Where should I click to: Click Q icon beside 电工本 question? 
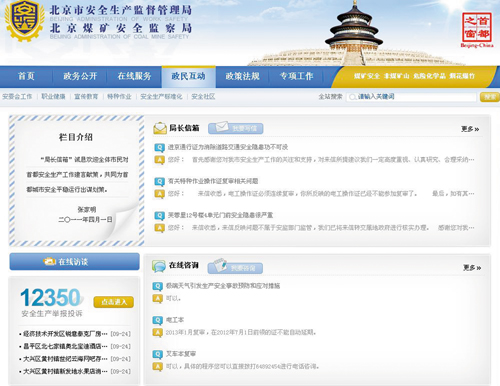tap(157, 320)
